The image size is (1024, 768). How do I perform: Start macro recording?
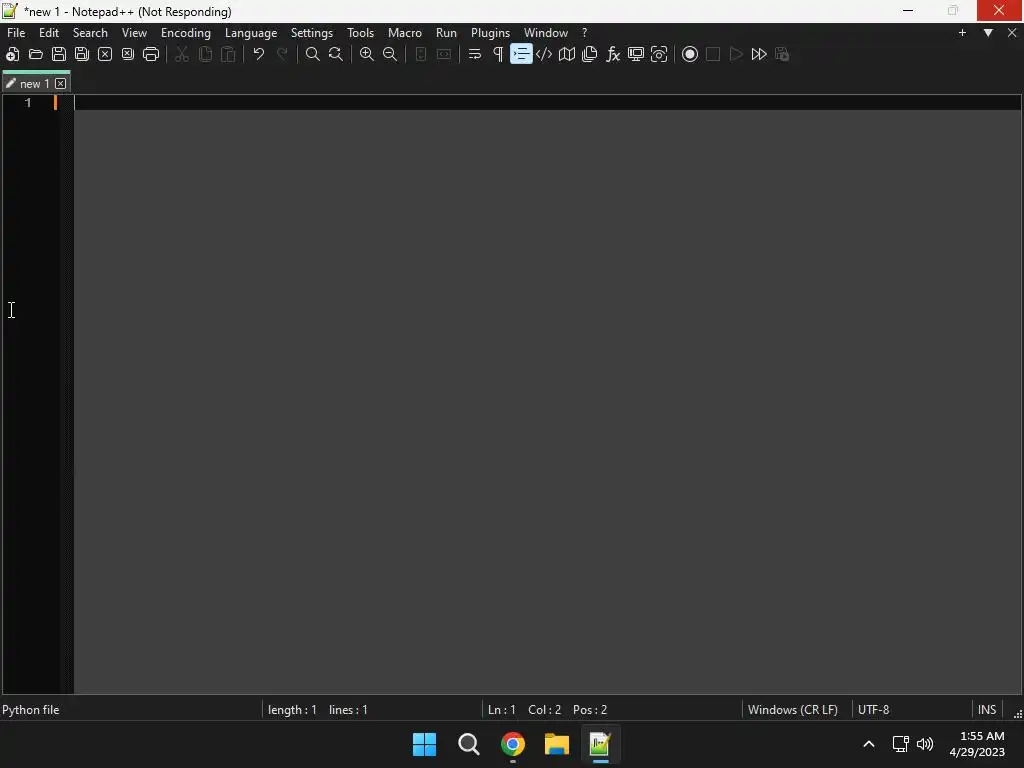click(x=690, y=54)
